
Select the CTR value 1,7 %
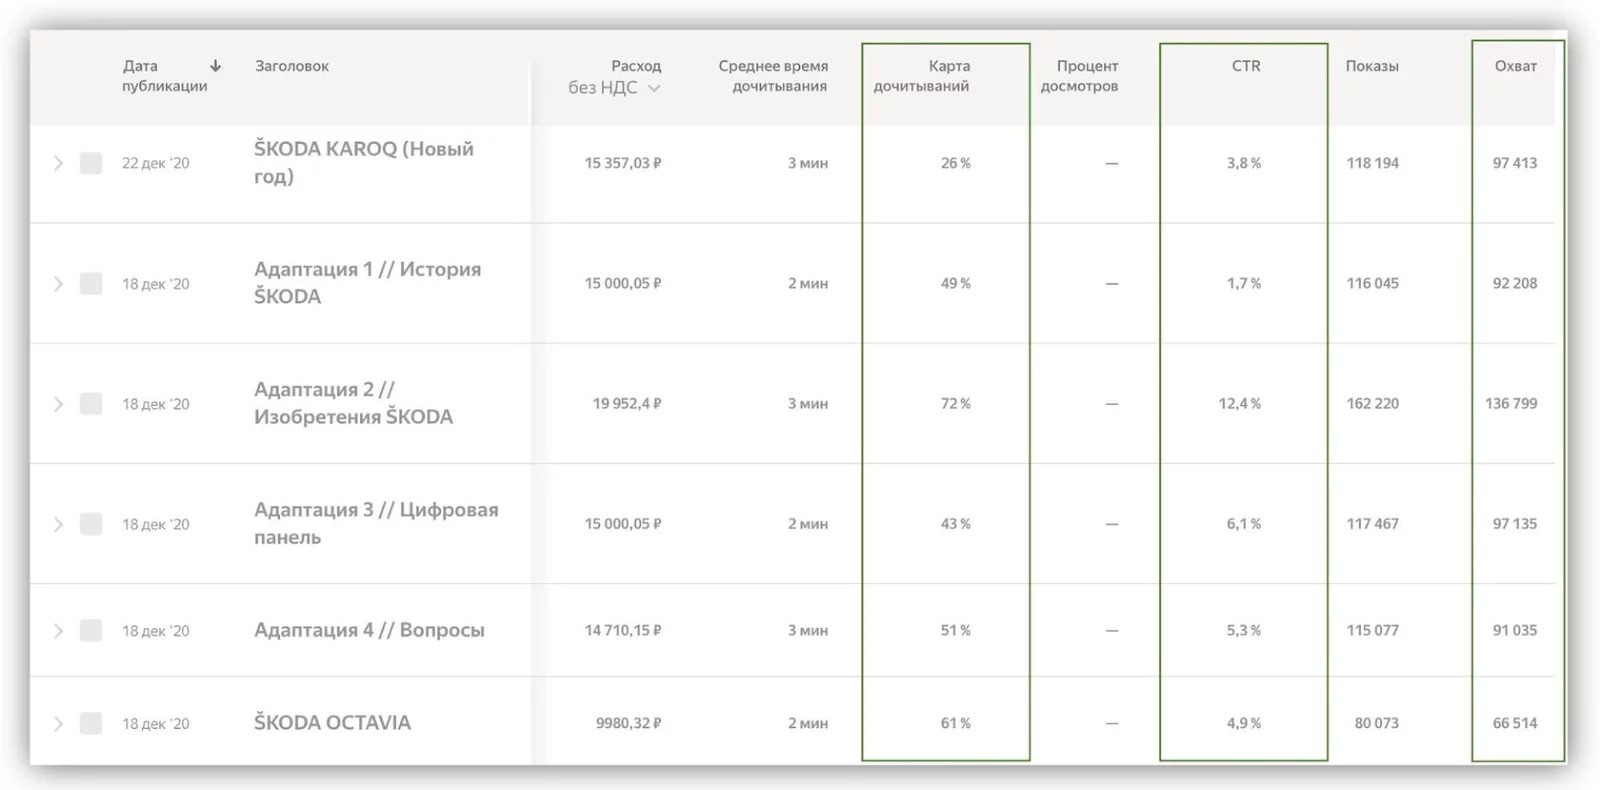[1244, 284]
